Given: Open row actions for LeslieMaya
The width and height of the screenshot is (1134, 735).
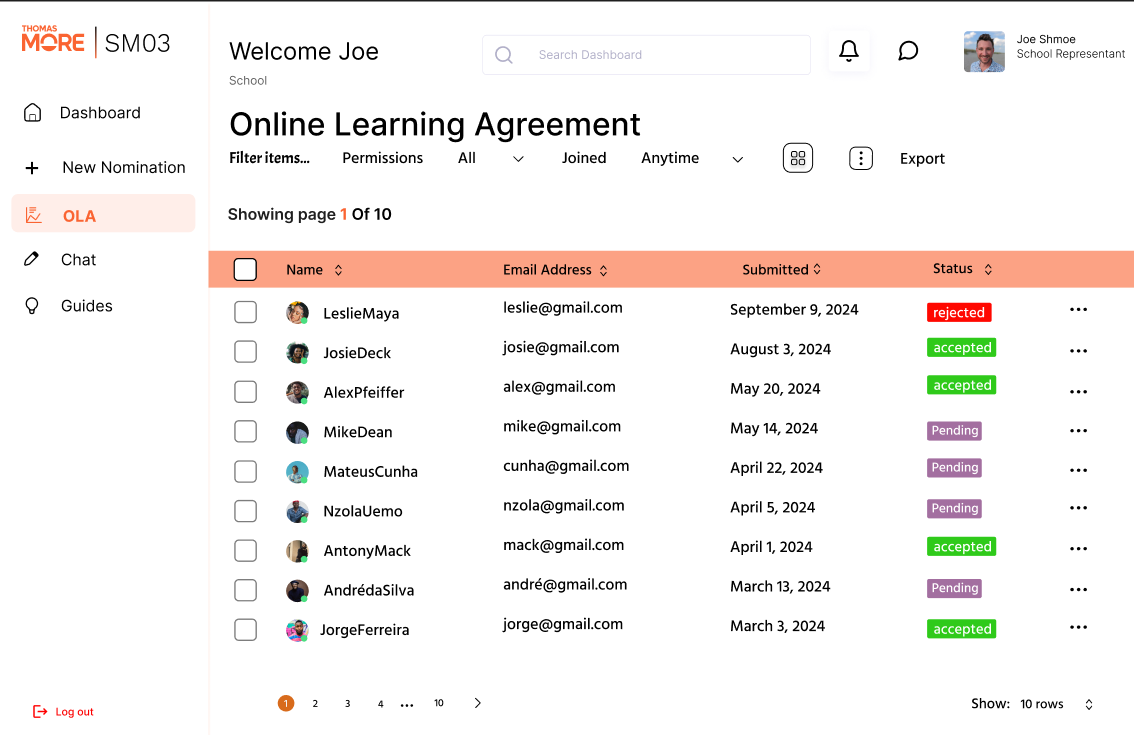Looking at the screenshot, I should 1078,310.
